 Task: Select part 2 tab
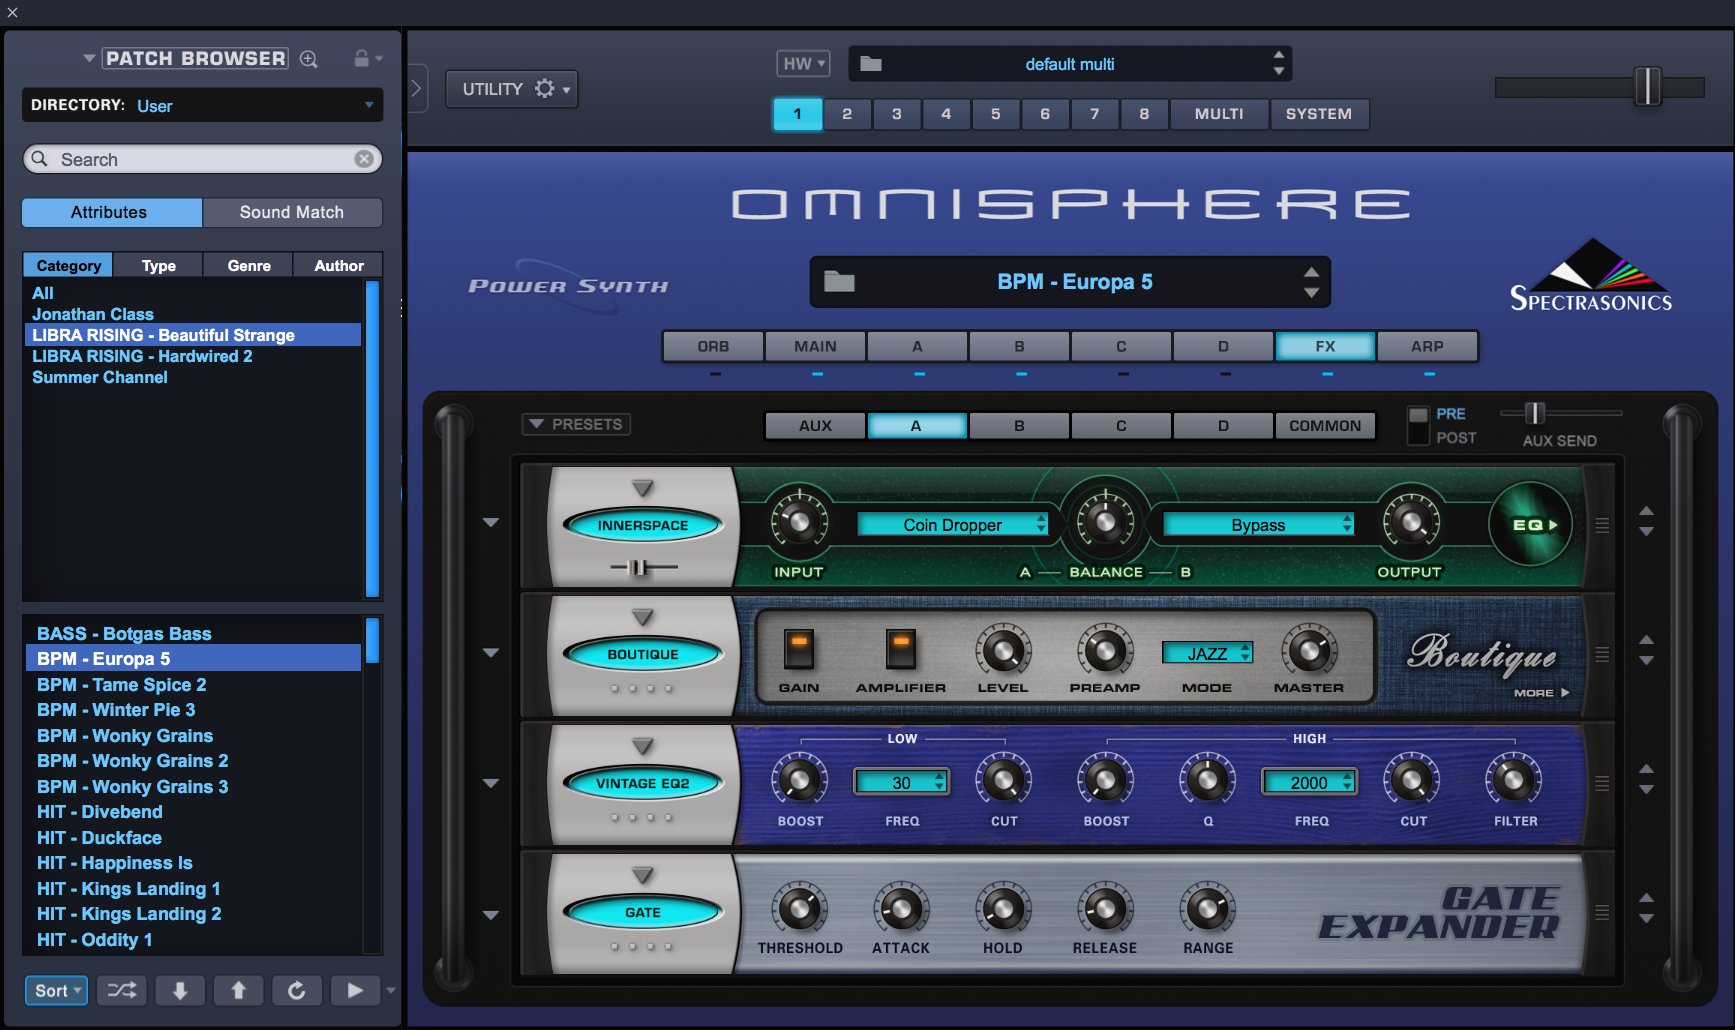point(847,114)
